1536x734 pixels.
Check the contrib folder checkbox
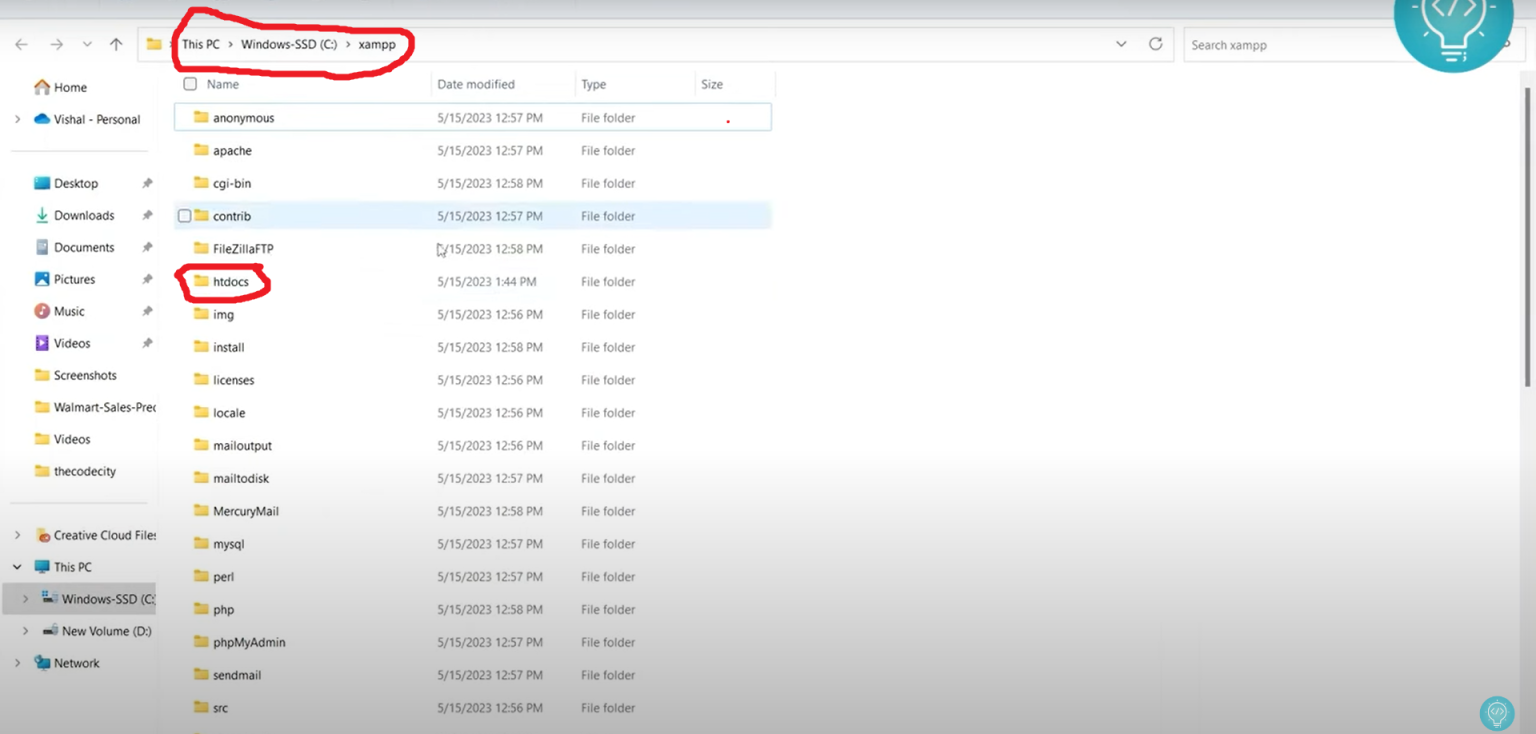coord(184,216)
